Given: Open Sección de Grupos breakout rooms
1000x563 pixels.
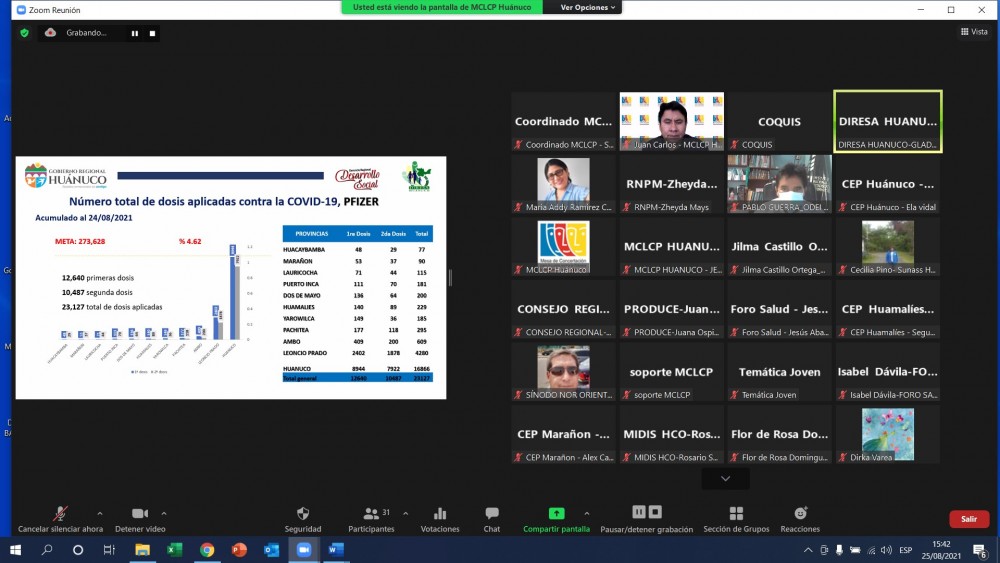Looking at the screenshot, I should 736,516.
